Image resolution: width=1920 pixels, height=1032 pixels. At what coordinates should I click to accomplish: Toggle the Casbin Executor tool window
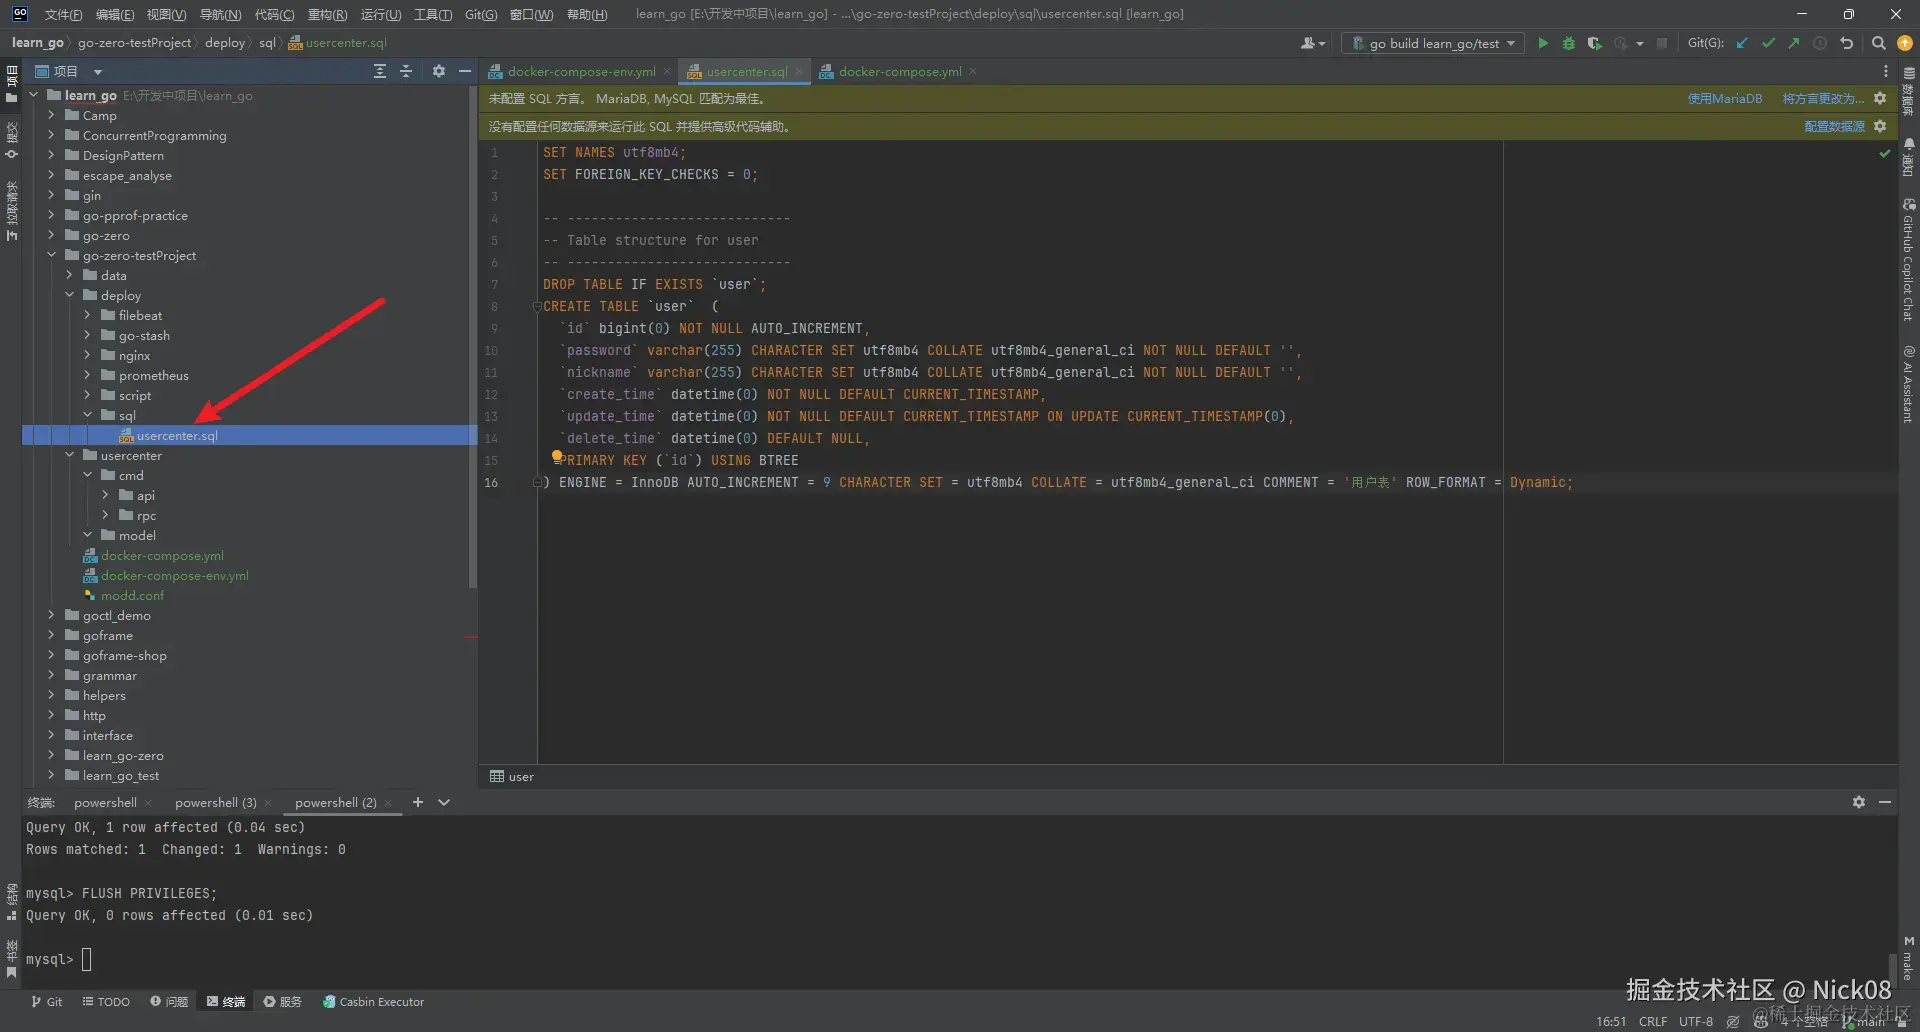373,1001
